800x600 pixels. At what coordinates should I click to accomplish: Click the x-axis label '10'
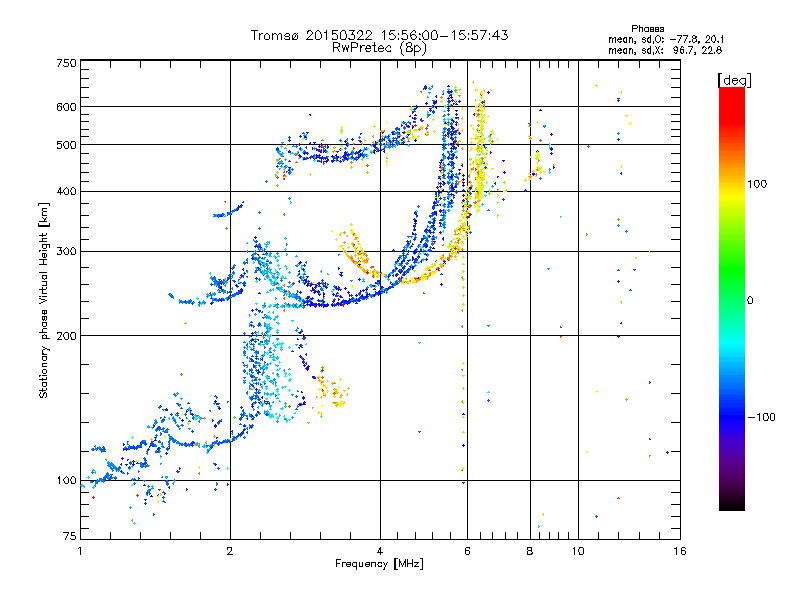(x=578, y=551)
